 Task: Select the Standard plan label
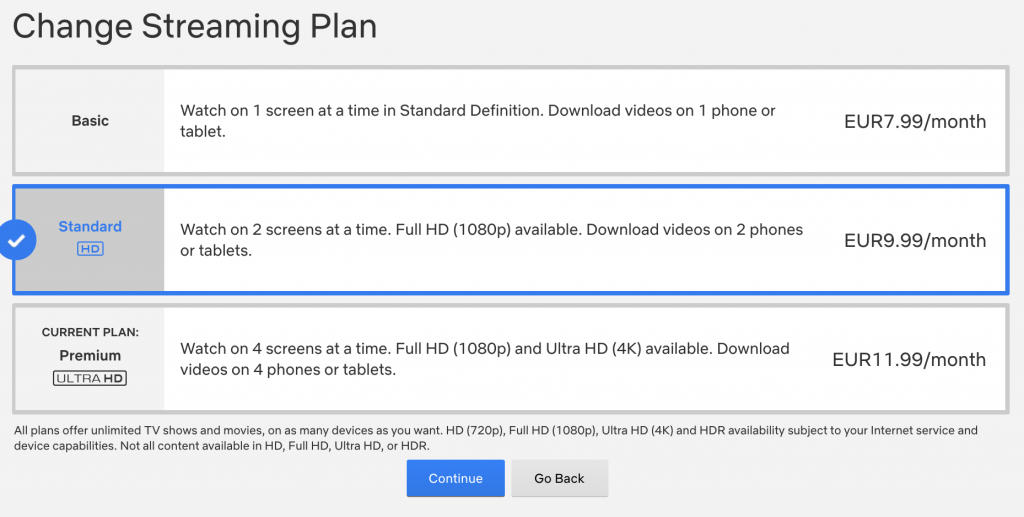[90, 227]
